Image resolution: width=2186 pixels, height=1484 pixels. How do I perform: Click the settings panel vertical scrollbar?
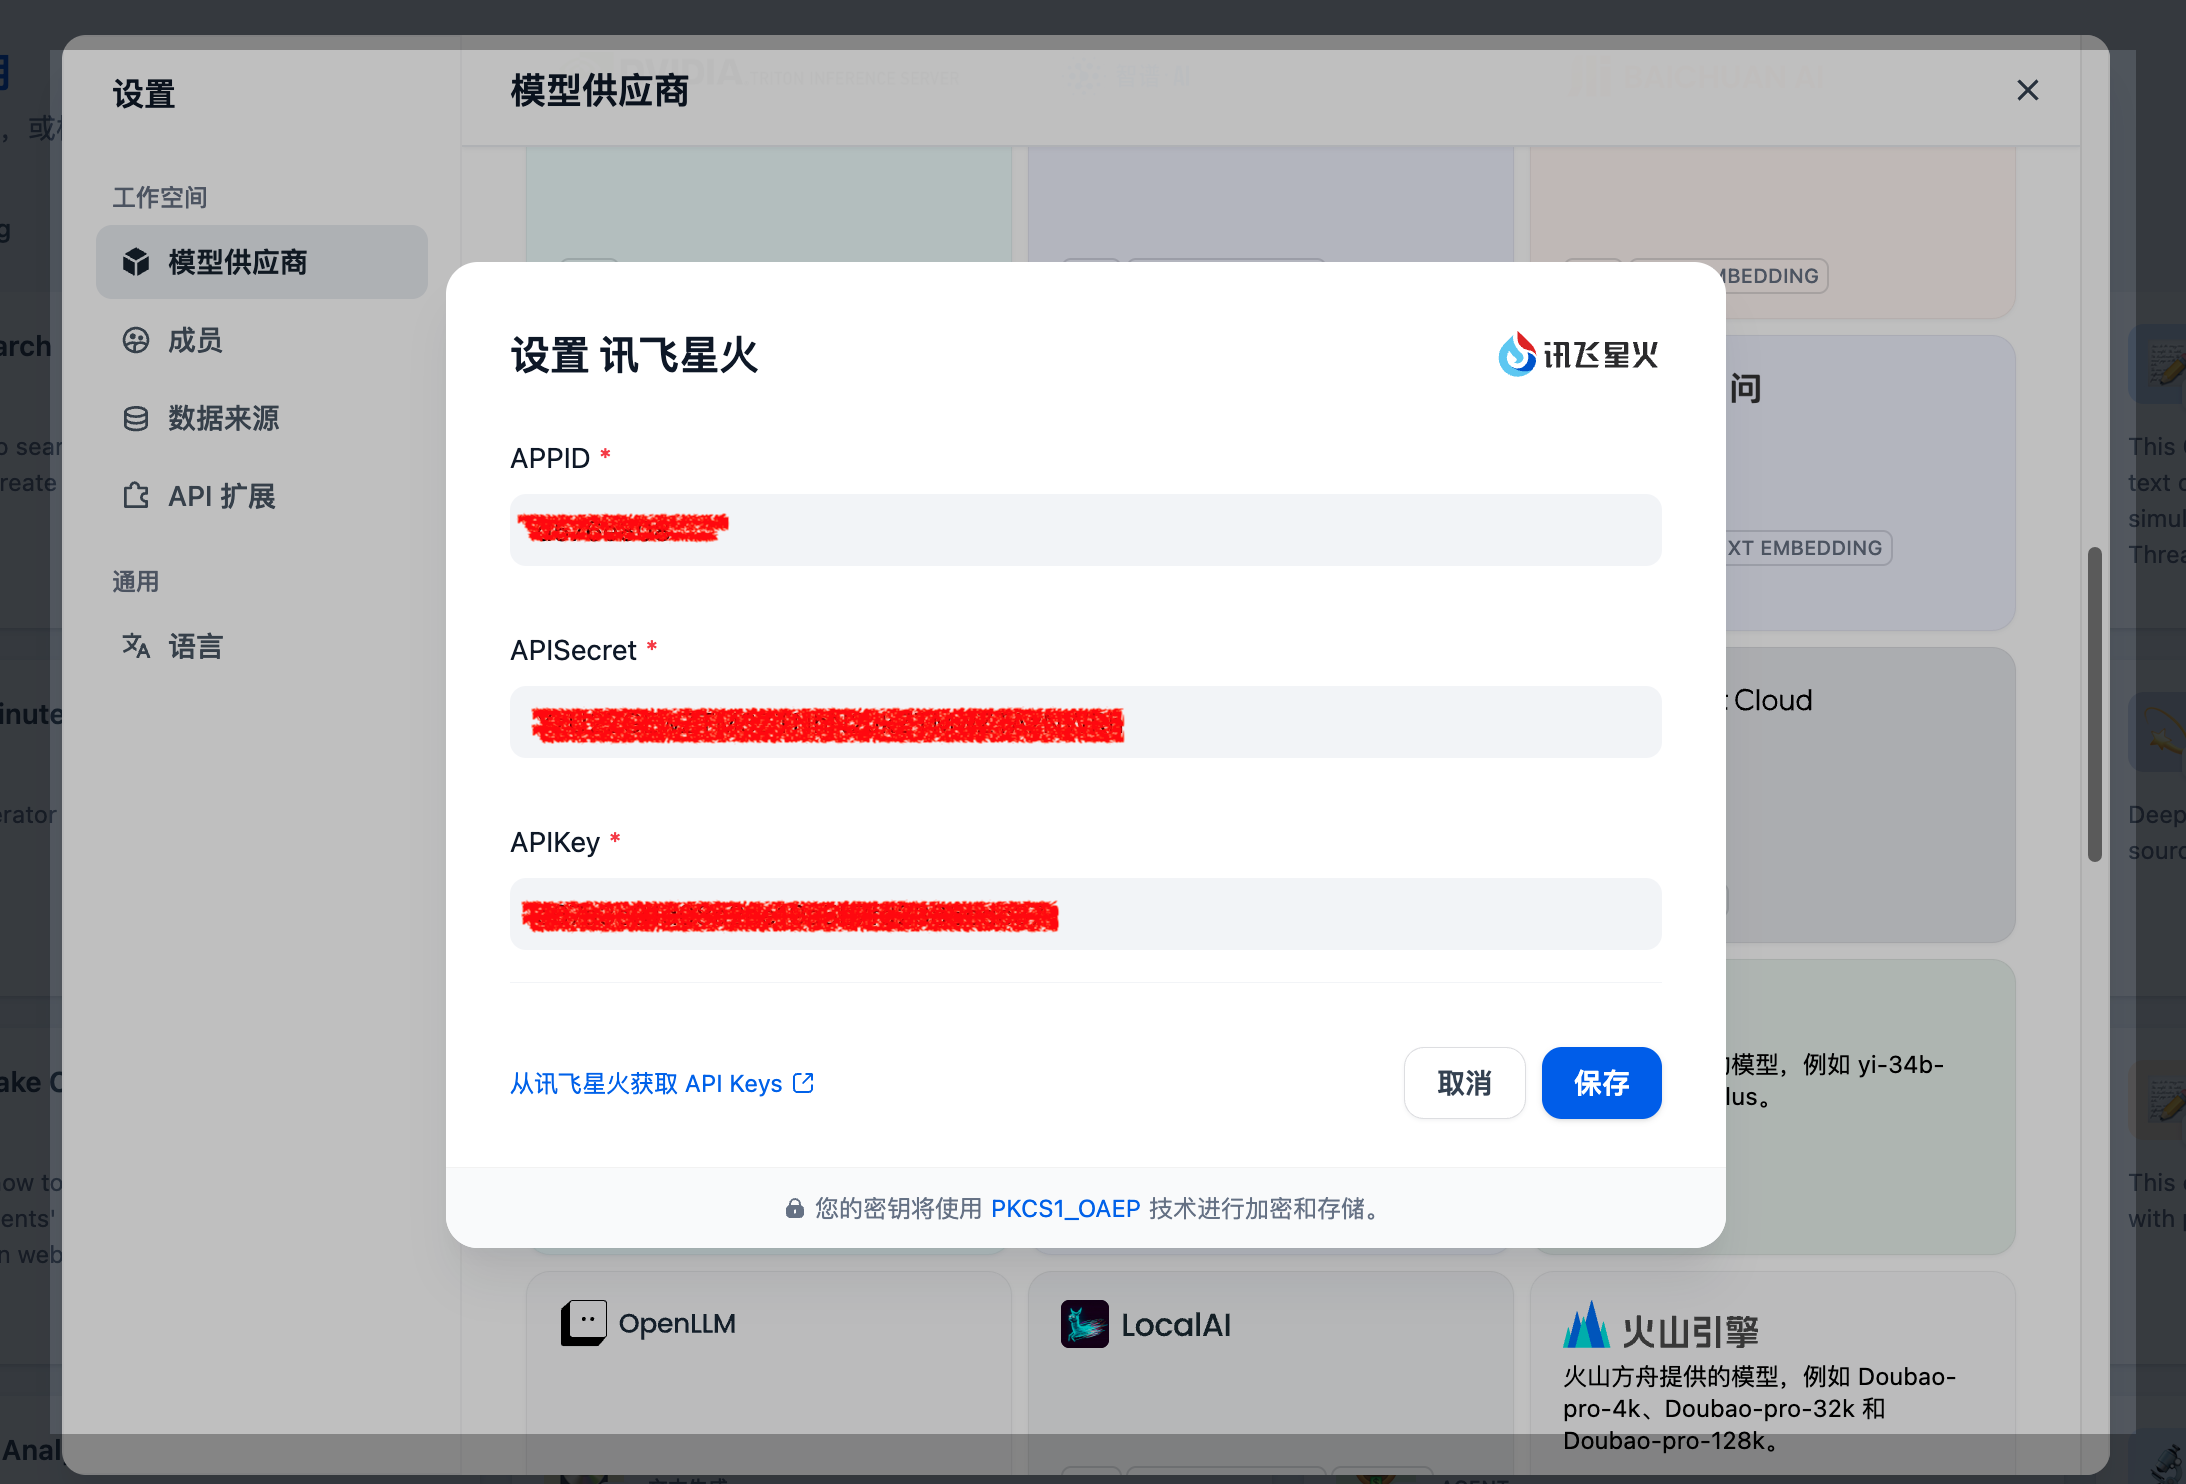(2095, 704)
